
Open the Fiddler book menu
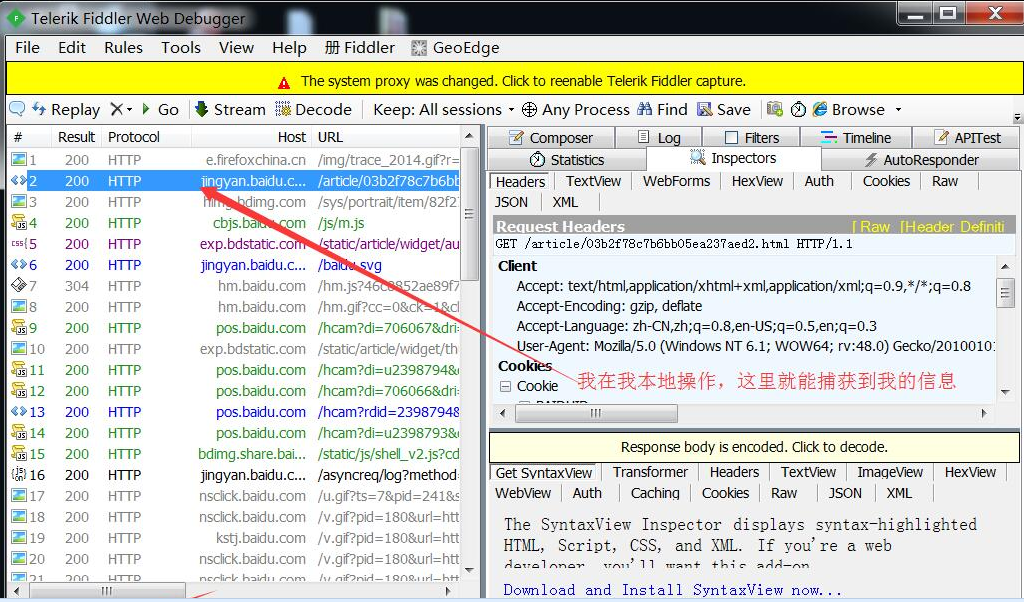[x=360, y=48]
